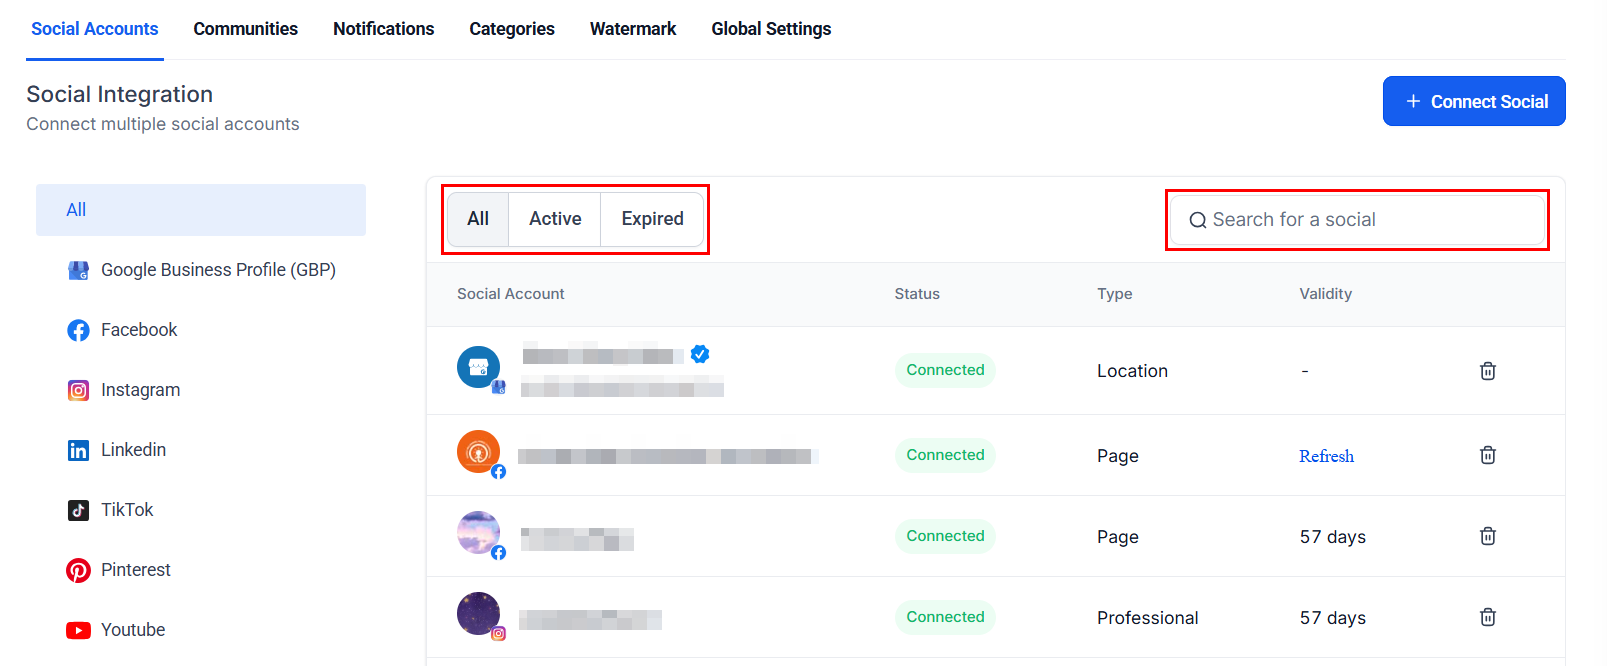The width and height of the screenshot is (1607, 666).
Task: Open Global Settings tab
Action: pos(771,29)
